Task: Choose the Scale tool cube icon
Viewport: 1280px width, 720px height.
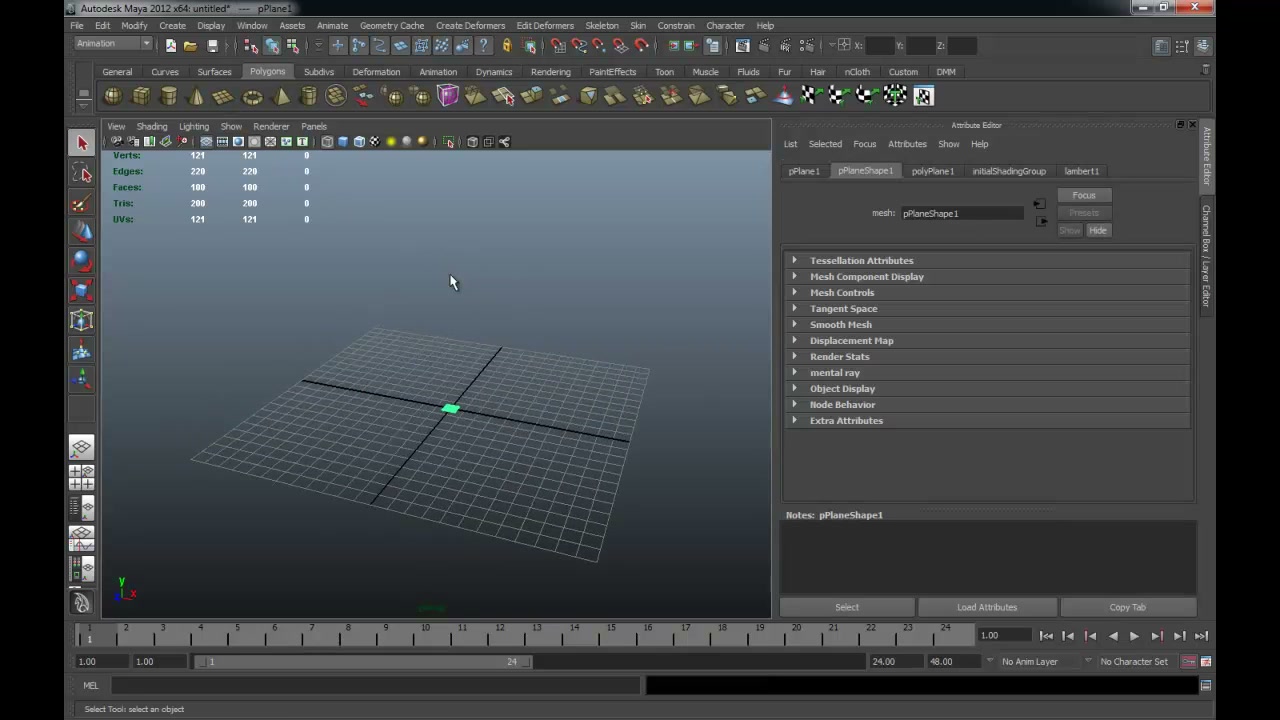Action: 82,291
